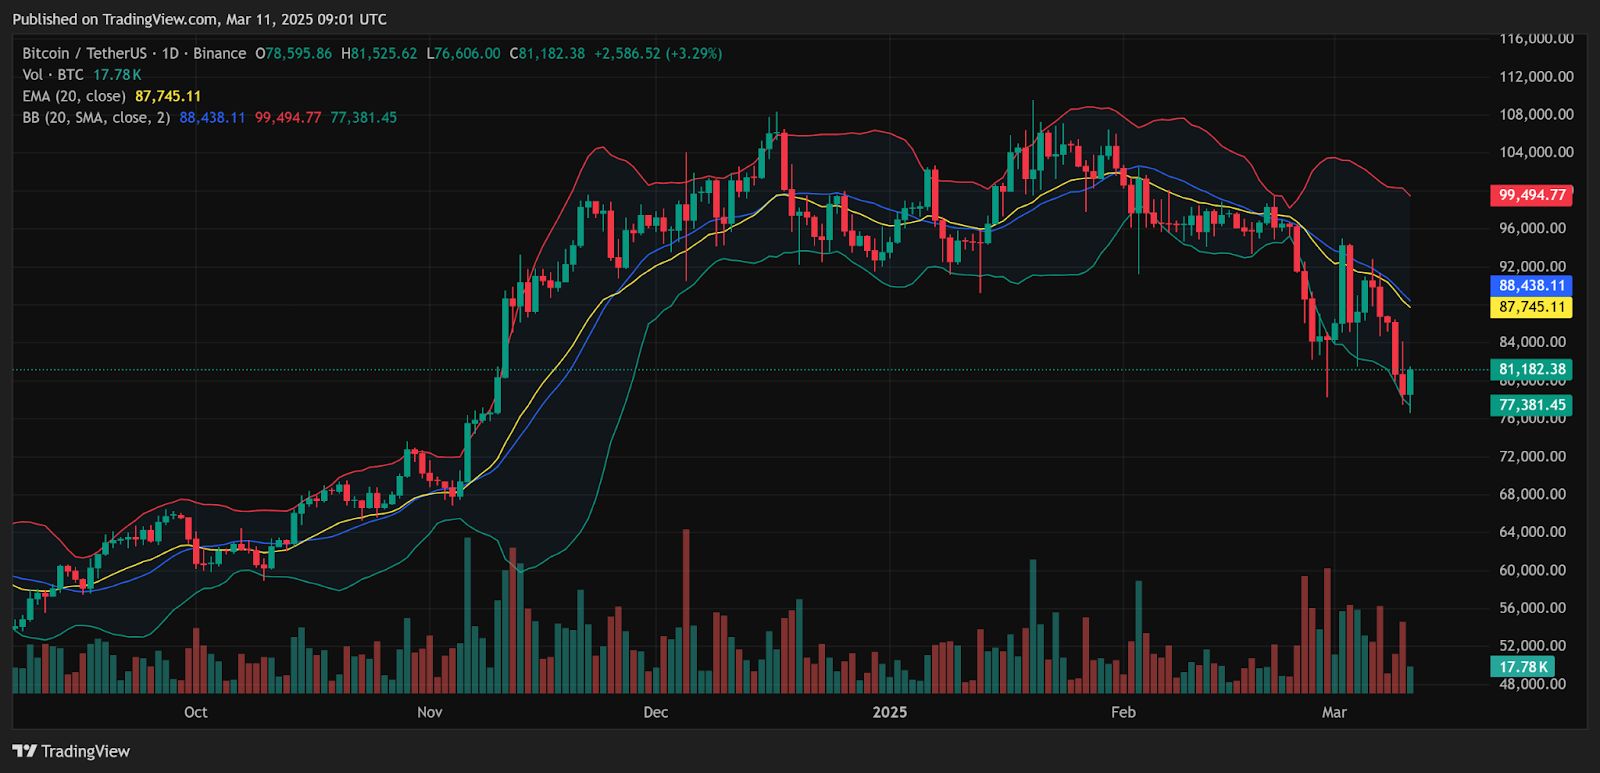Click the TradingView logo icon
Screen dimensions: 1600x773
coord(25,751)
